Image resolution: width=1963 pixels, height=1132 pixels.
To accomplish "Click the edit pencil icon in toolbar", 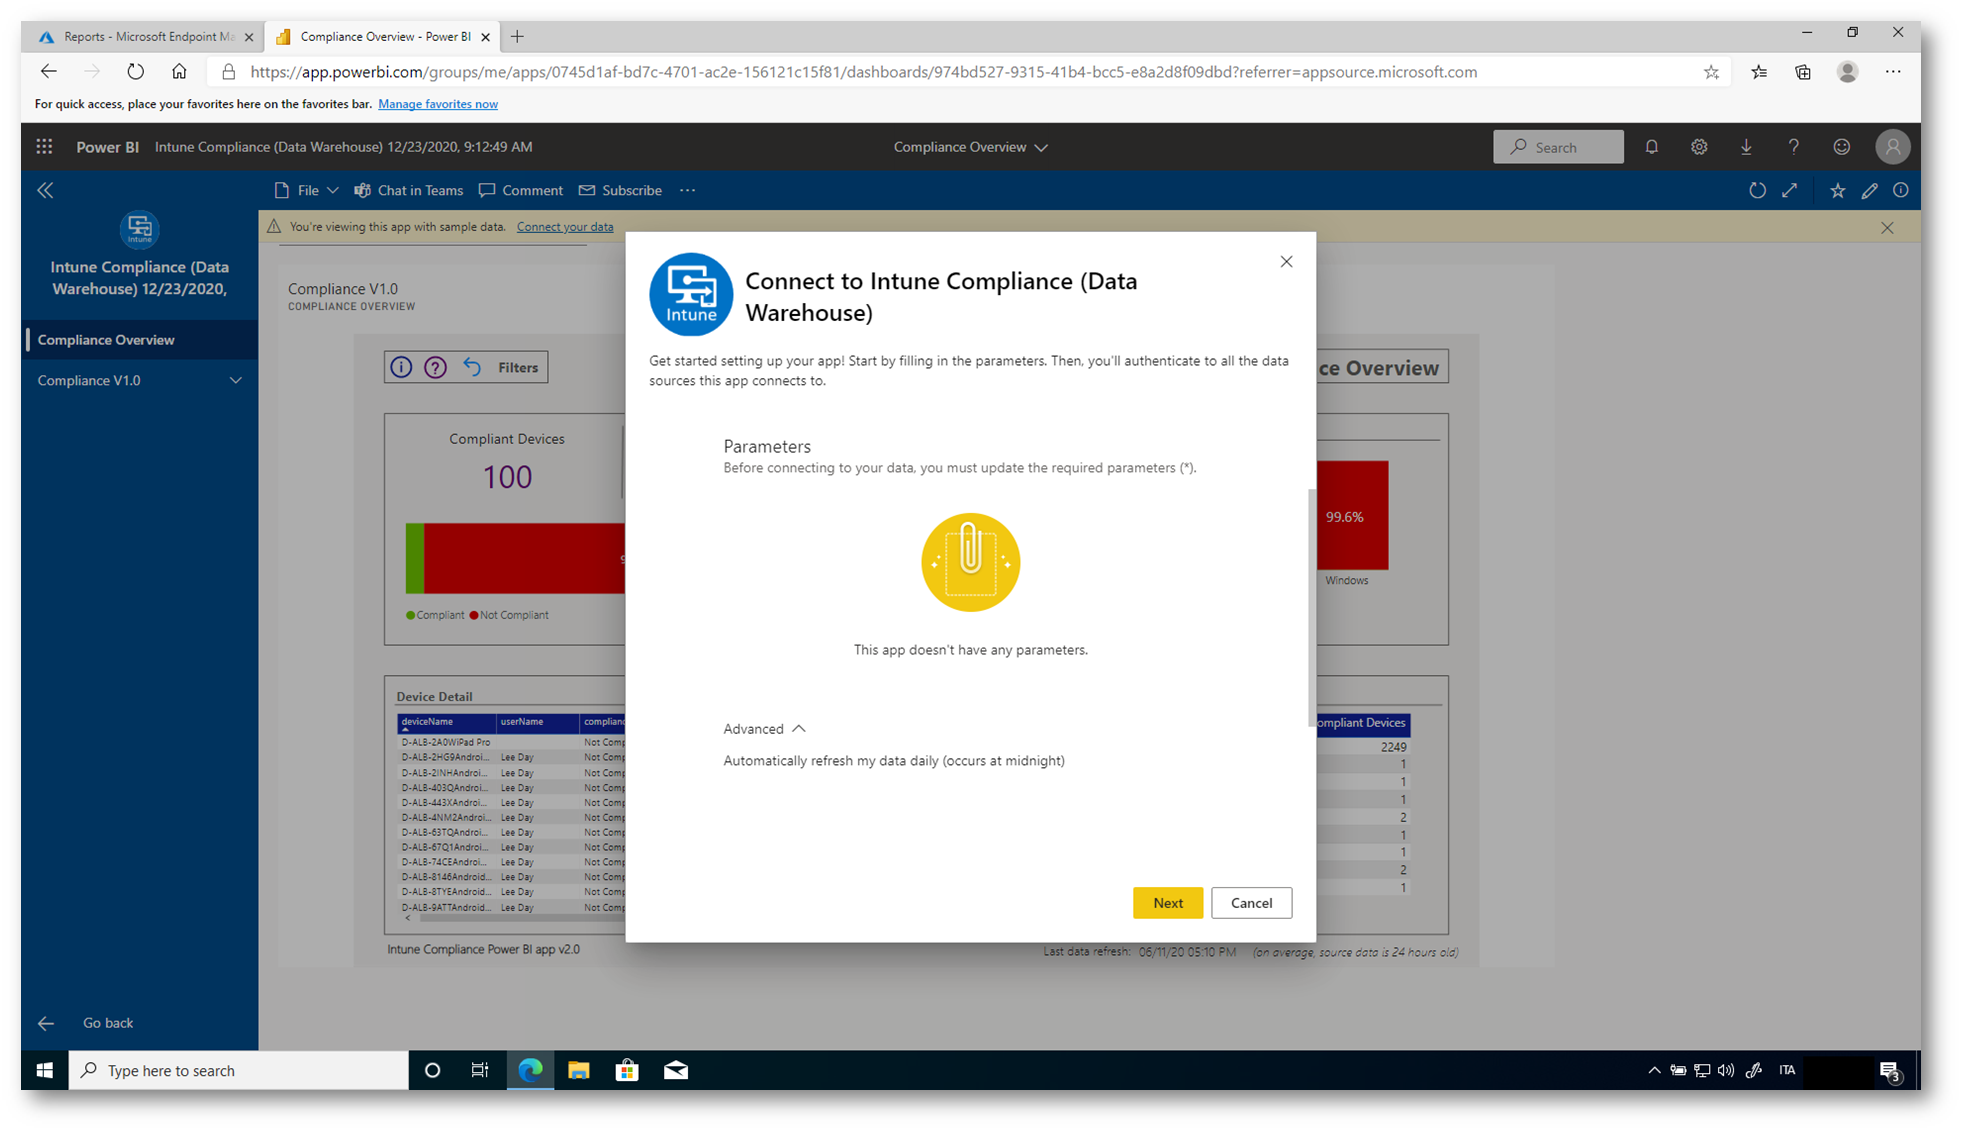I will tap(1869, 190).
